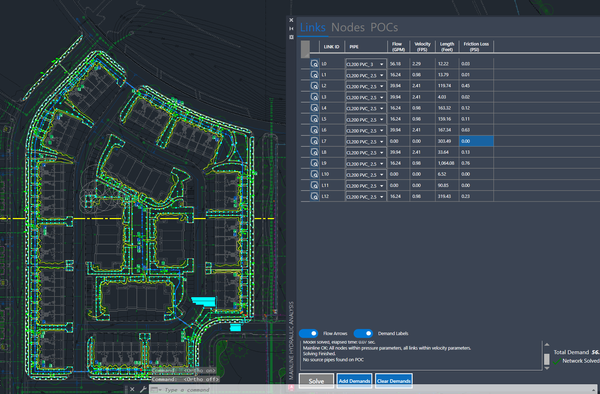600x394 pixels.
Task: Zoom to link L11 using its row icon
Action: 314,186
